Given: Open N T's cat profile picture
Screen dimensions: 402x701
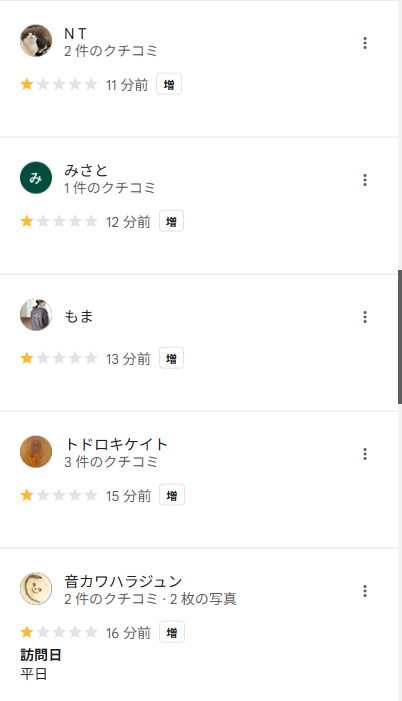Looking at the screenshot, I should pyautogui.click(x=36, y=41).
